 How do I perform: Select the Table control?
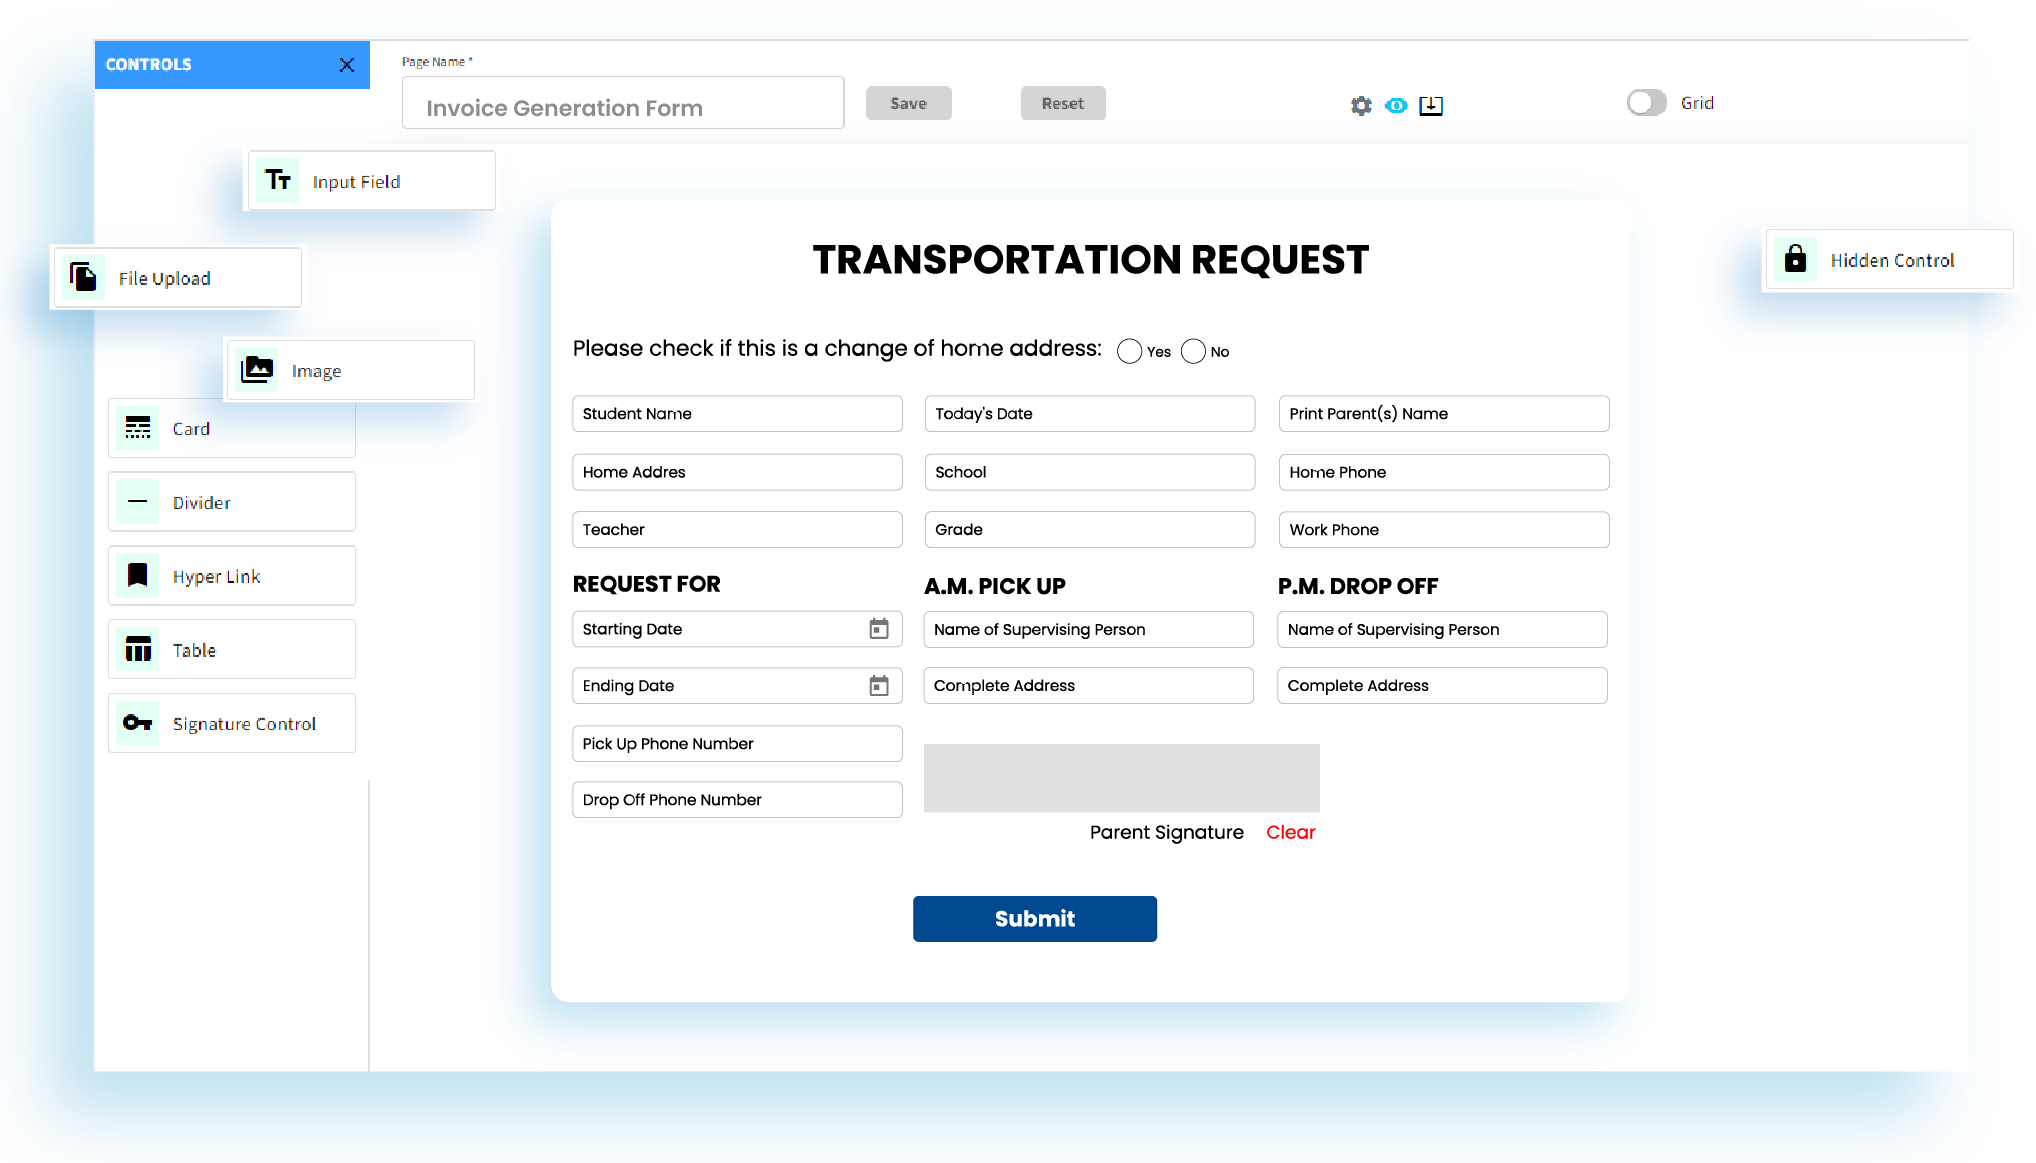(231, 649)
